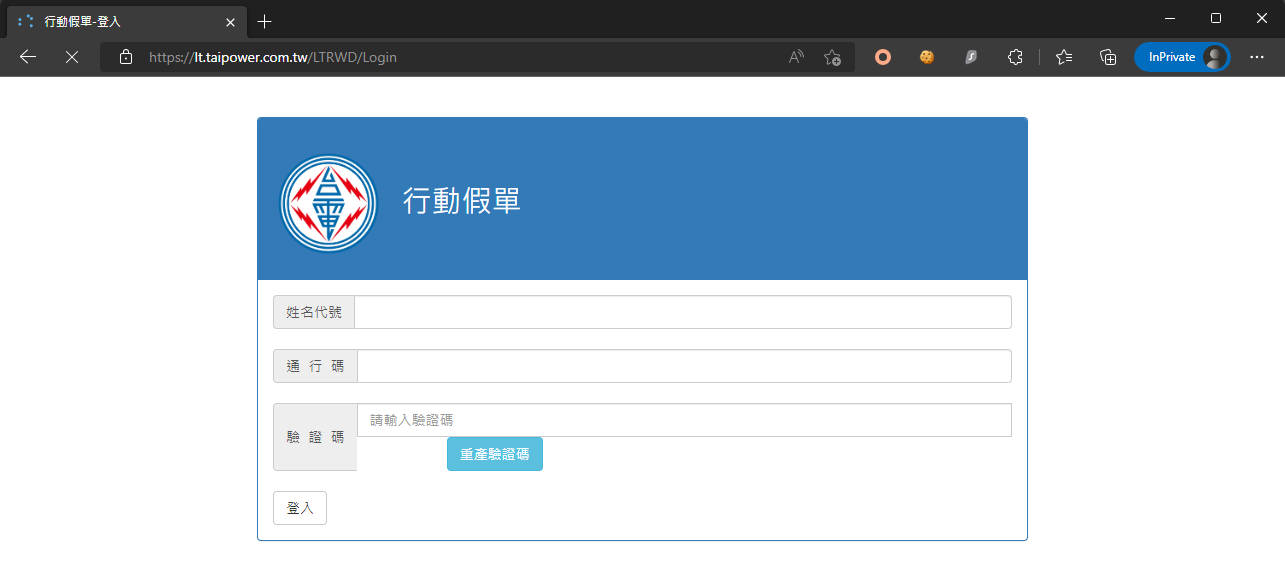
Task: Click the 驗 證 碼 label
Action: (x=315, y=437)
